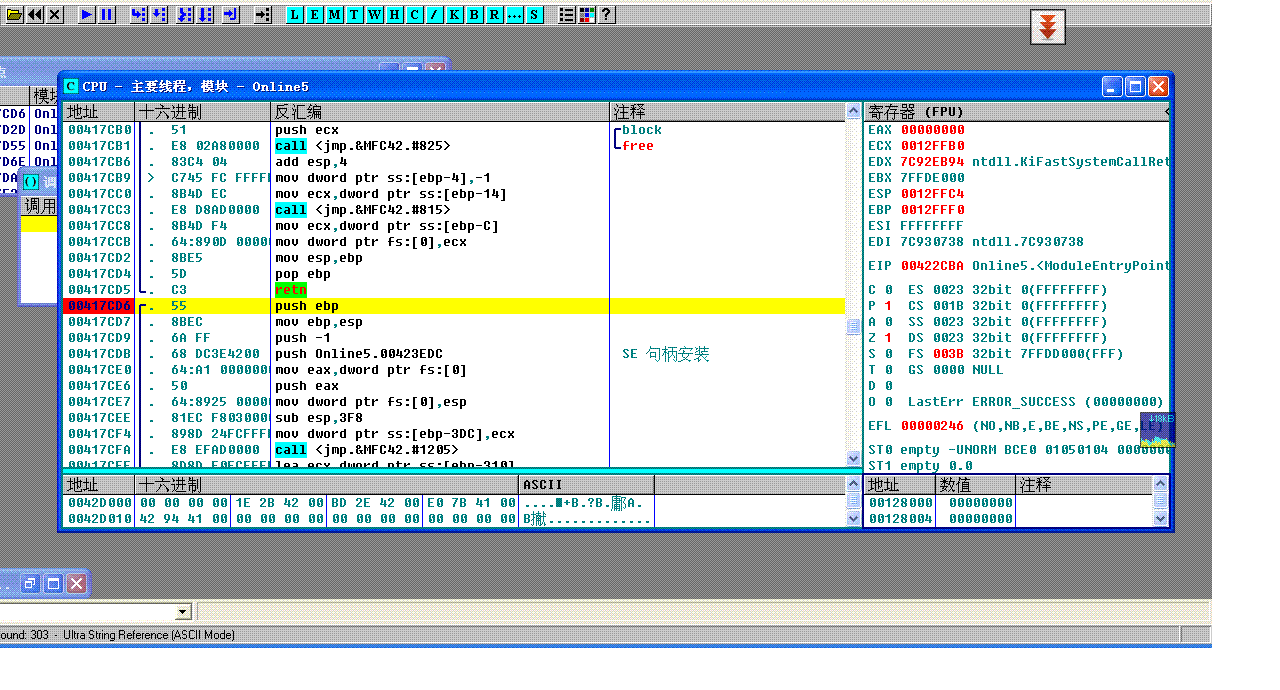Image resolution: width=1280 pixels, height=690 pixels.
Task: Open the Memory map window with M
Action: tap(334, 15)
